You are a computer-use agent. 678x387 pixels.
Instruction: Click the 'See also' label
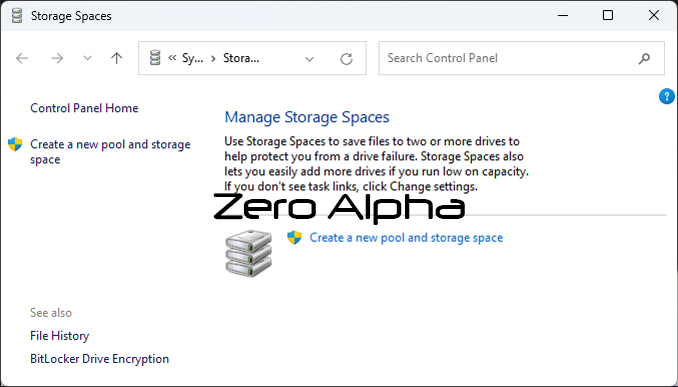(51, 313)
